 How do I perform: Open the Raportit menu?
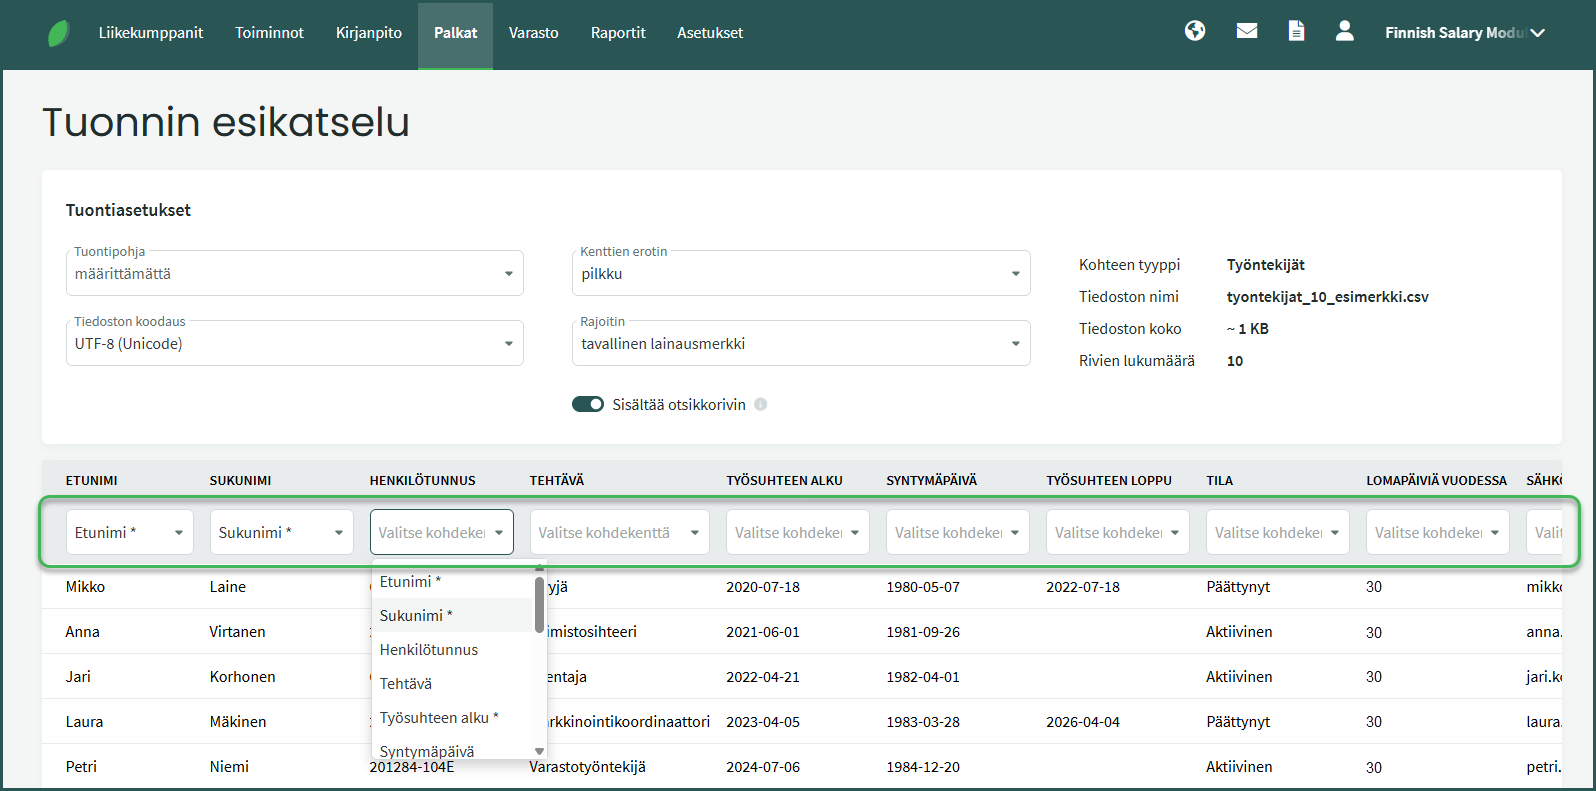[618, 33]
